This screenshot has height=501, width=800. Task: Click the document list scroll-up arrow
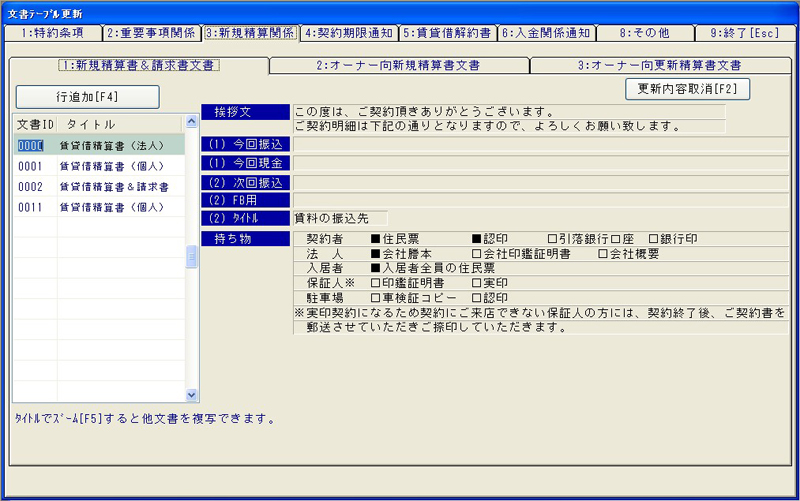[192, 123]
